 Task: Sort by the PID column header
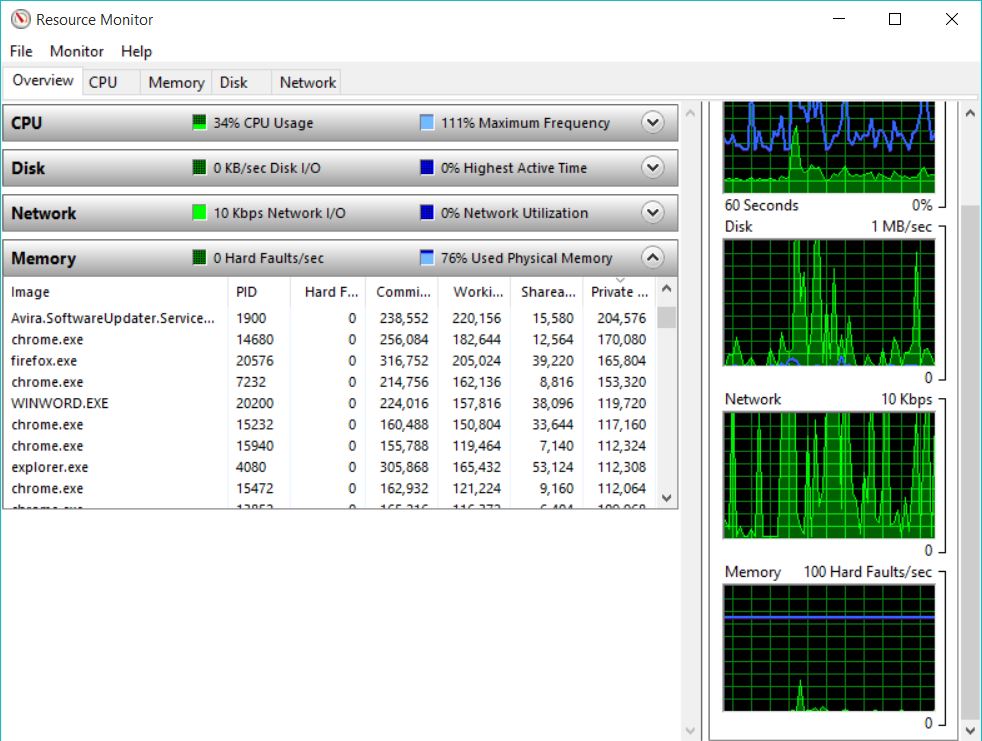click(x=259, y=292)
